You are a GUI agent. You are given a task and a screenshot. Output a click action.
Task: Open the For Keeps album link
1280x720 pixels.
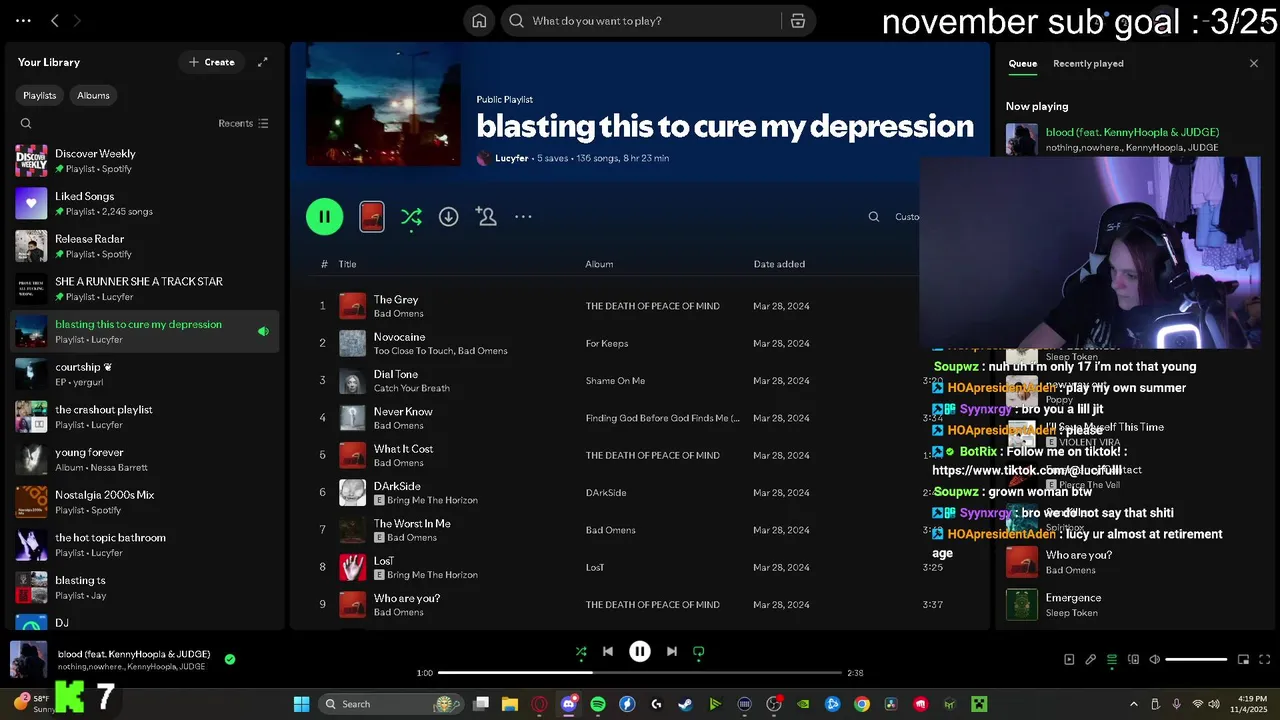click(x=607, y=343)
